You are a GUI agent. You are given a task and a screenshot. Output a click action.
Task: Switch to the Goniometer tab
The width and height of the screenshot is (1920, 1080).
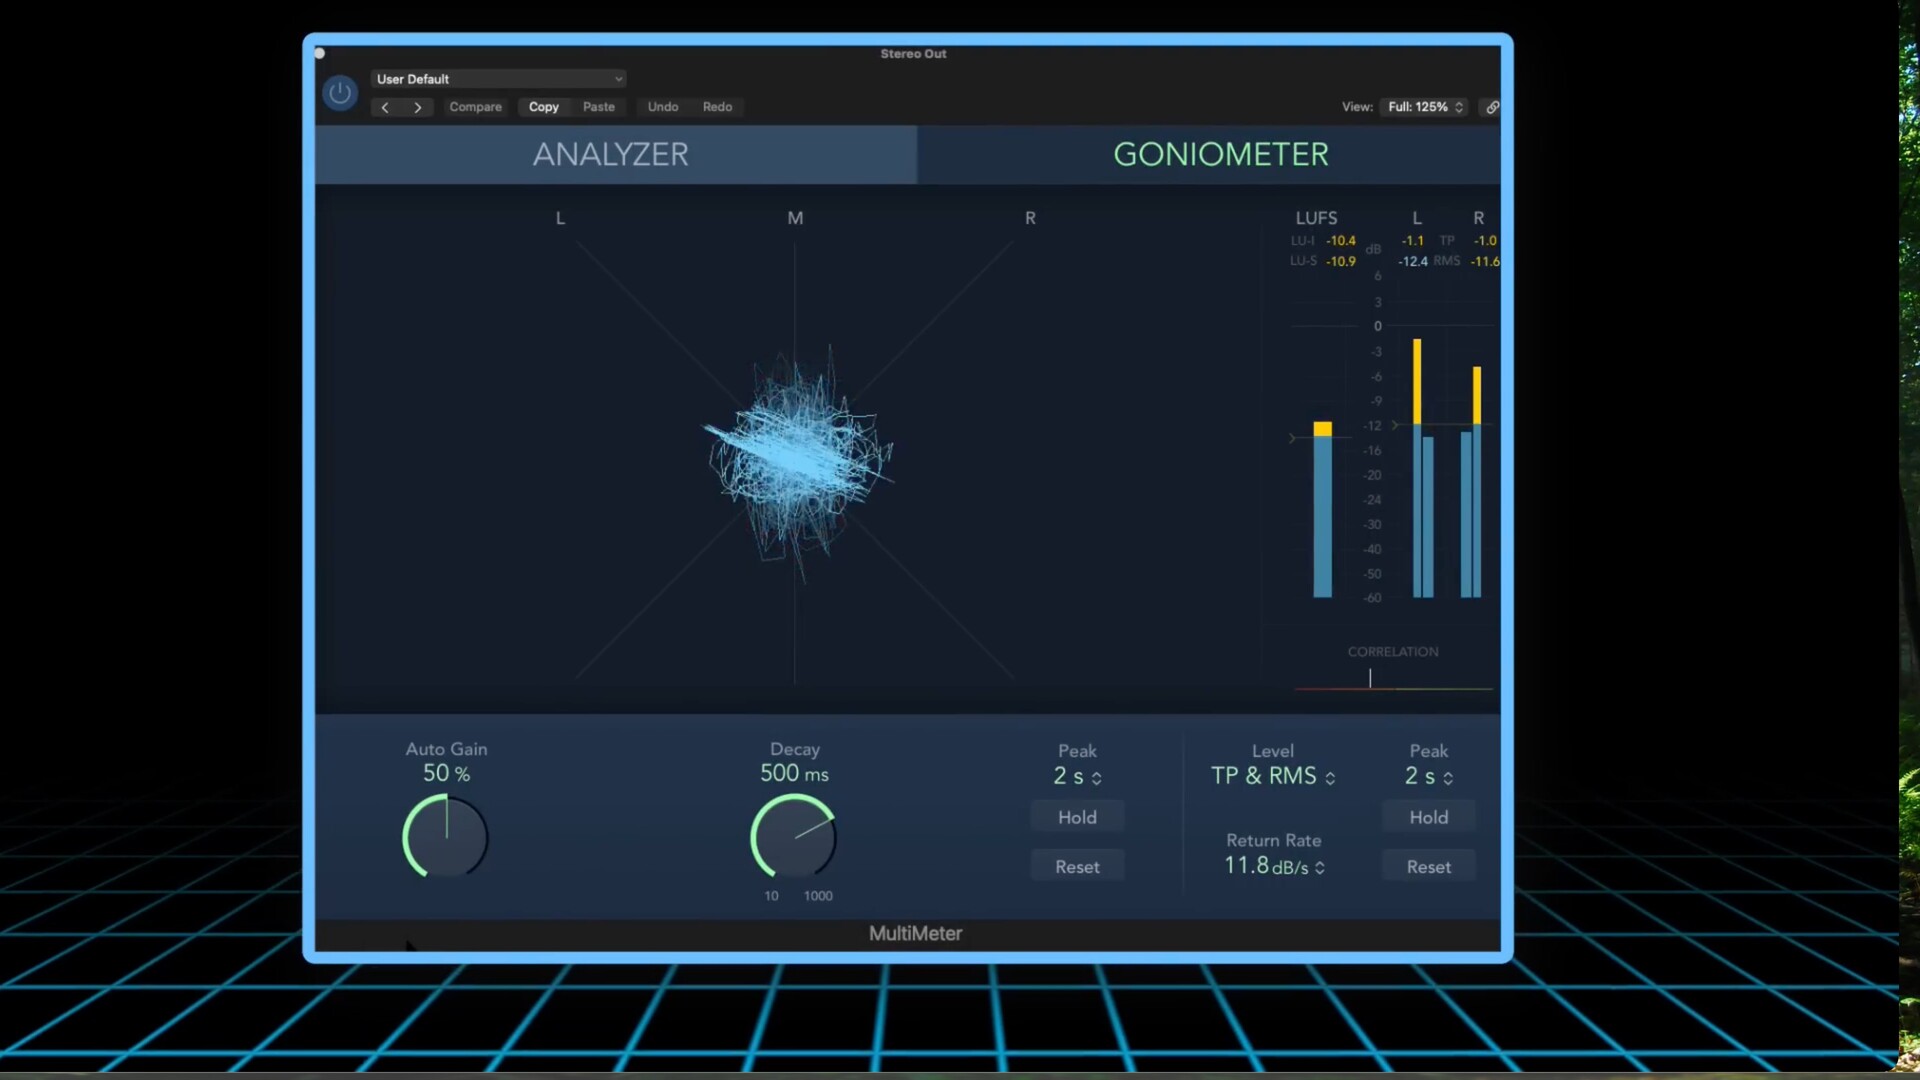(x=1220, y=154)
